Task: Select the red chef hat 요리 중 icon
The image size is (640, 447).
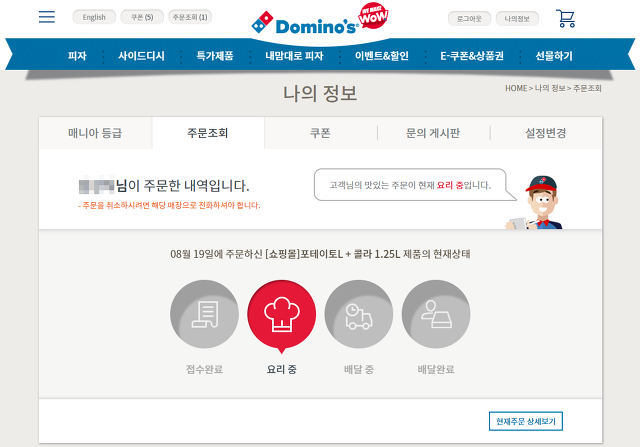Action: click(x=282, y=316)
